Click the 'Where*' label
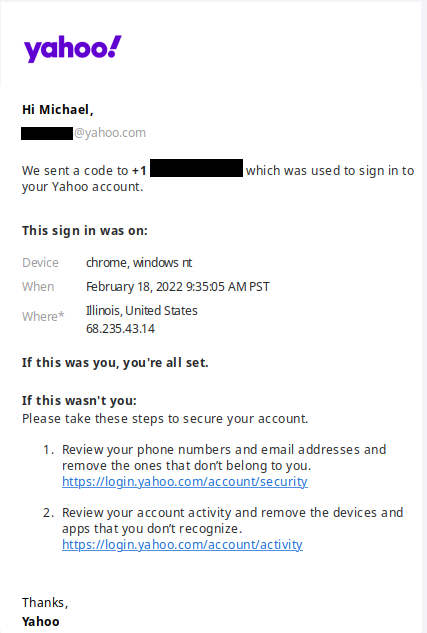 tap(43, 316)
